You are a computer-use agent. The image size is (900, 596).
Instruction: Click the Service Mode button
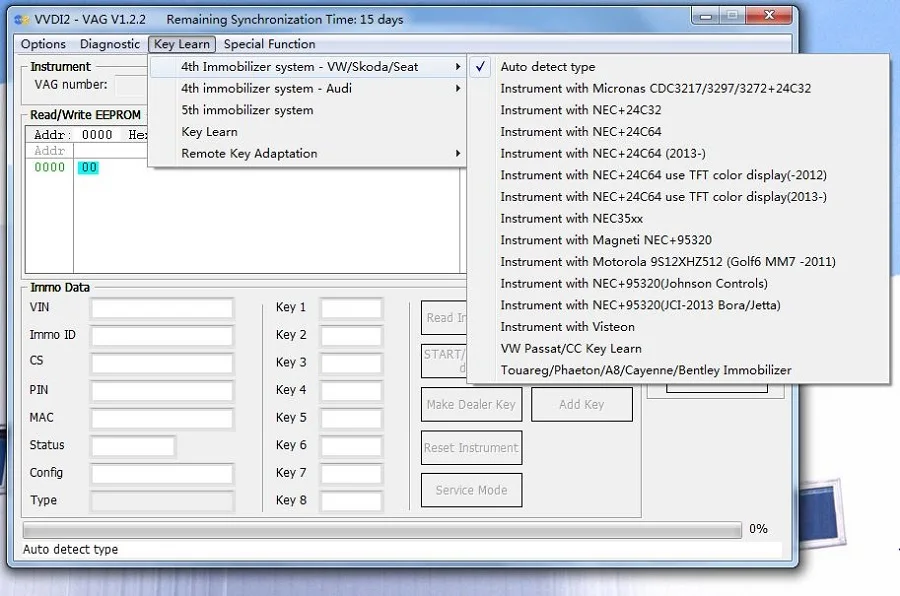click(x=471, y=490)
